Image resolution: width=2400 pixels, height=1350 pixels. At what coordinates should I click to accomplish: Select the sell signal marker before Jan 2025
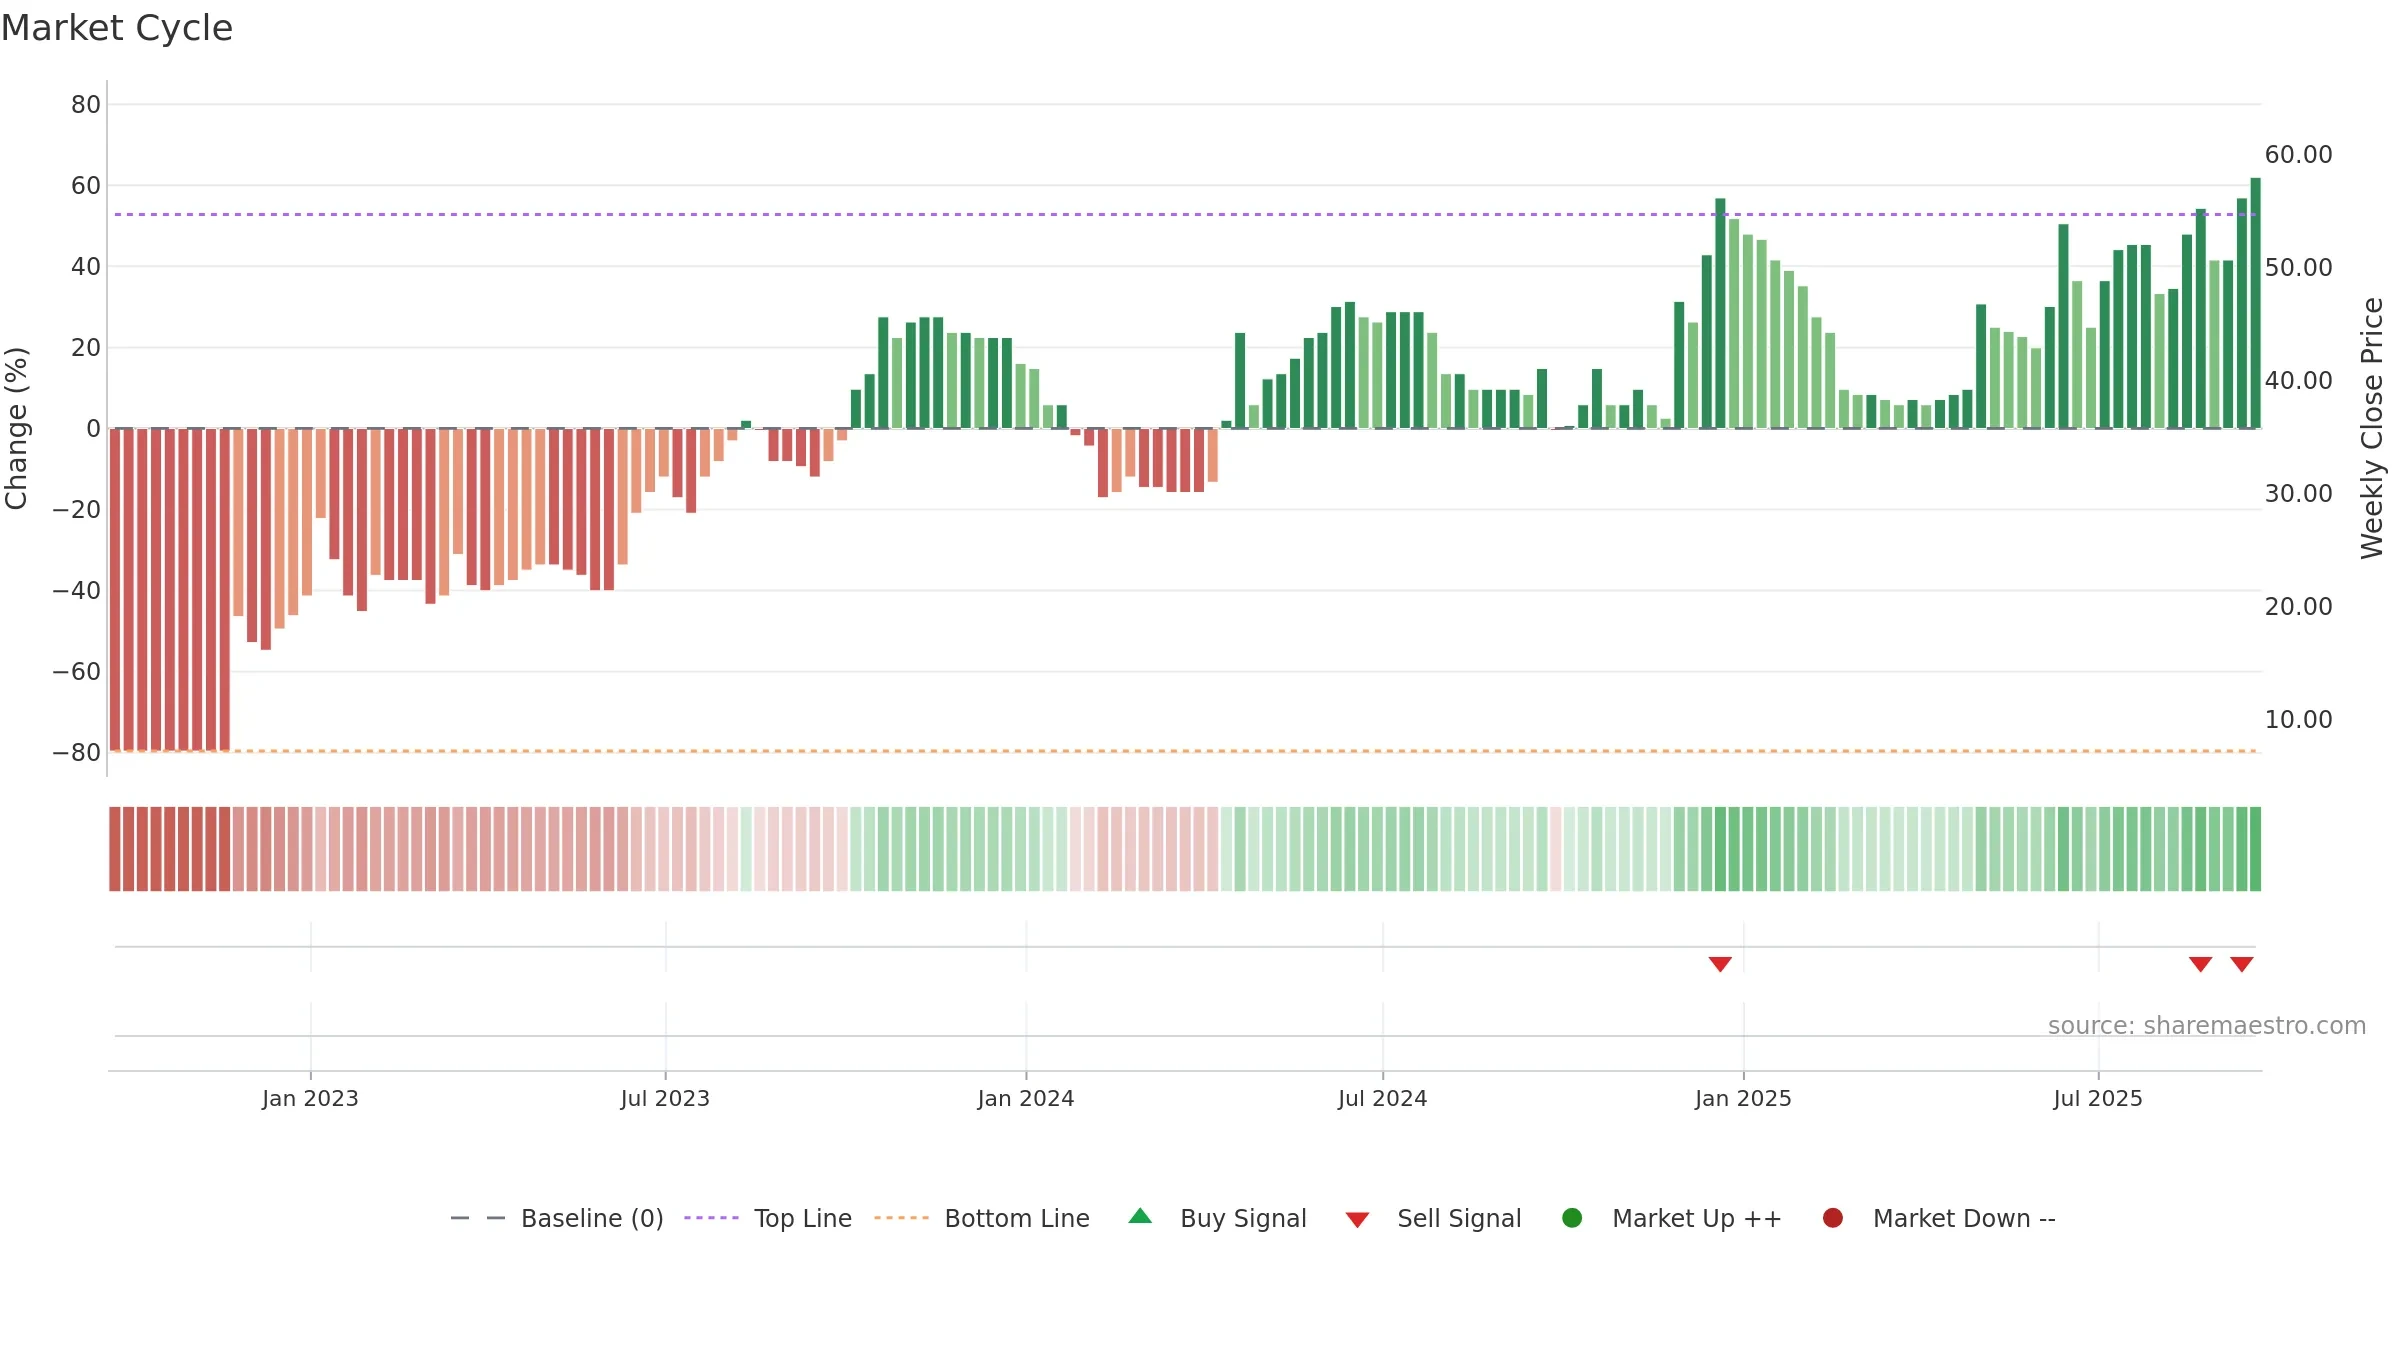[x=1720, y=964]
